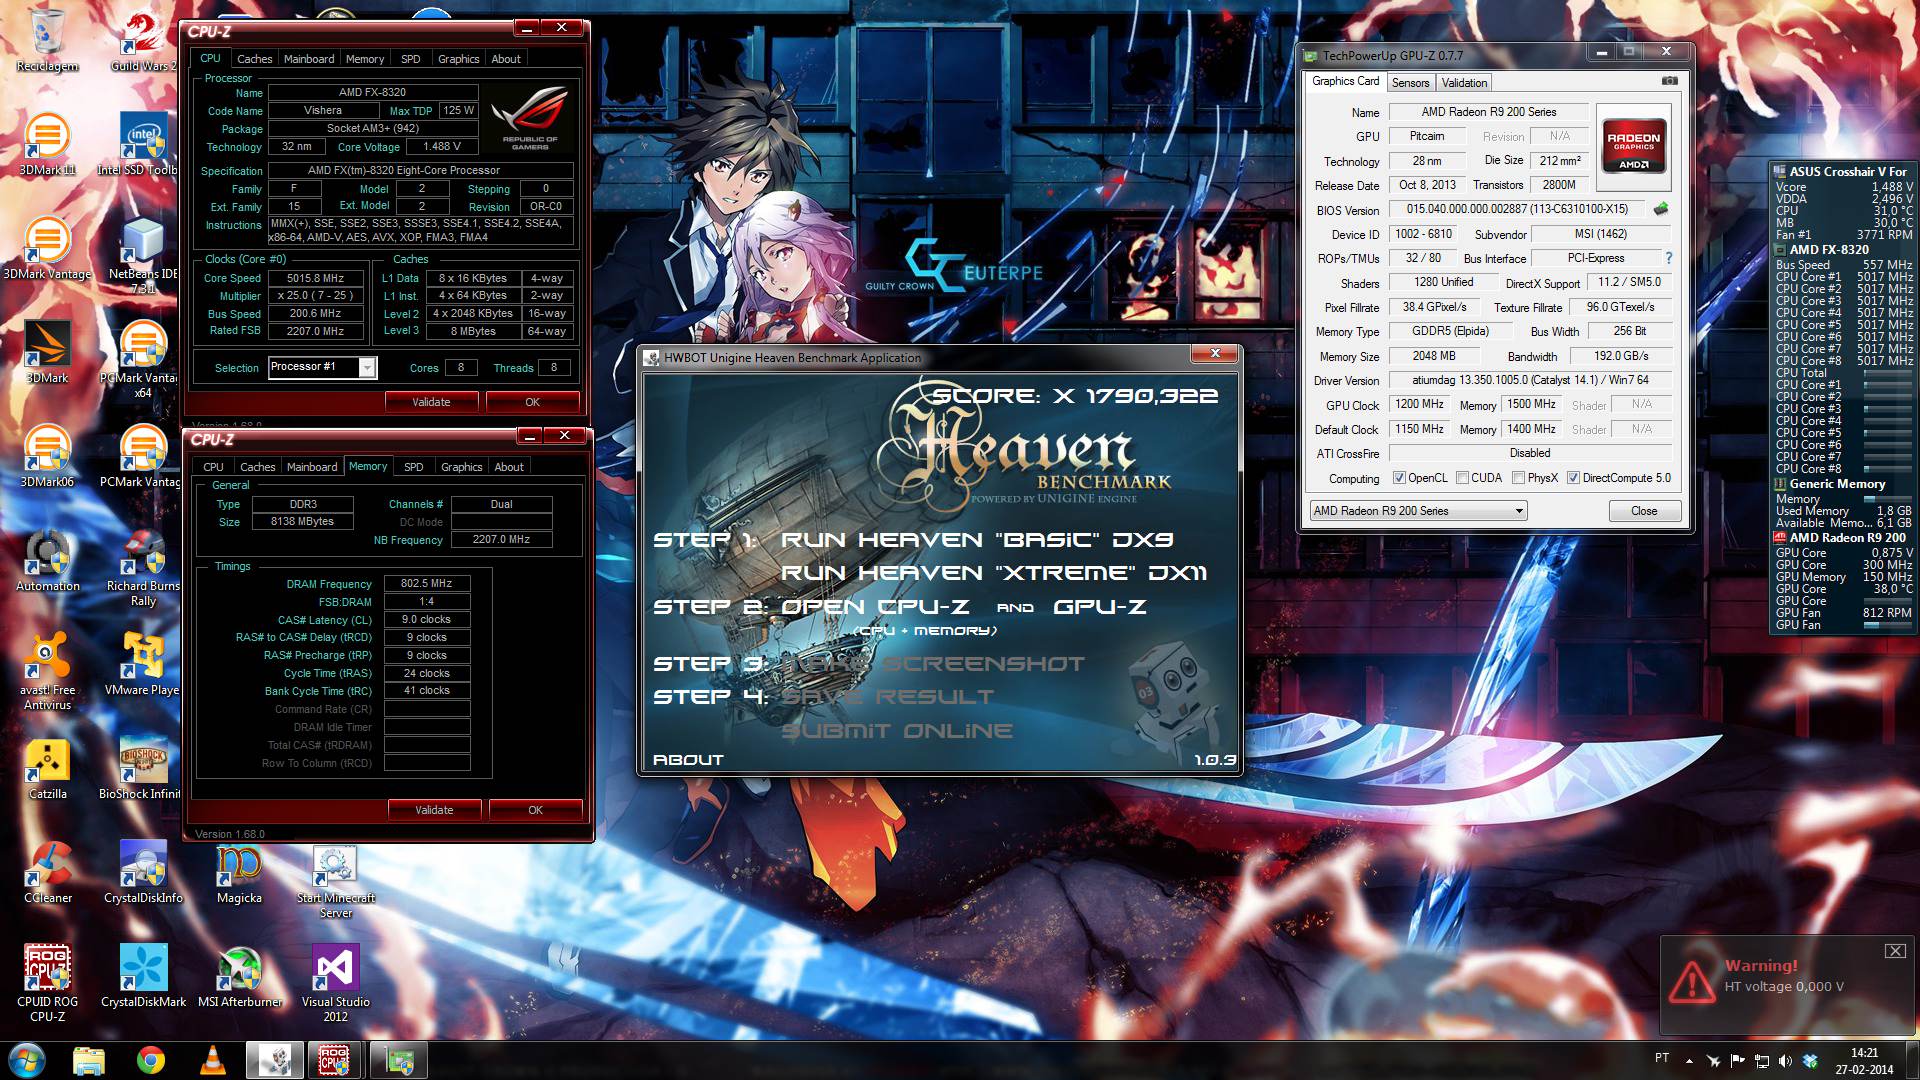Open the Processor #1 selection dropdown in CPU-Z

coord(322,367)
